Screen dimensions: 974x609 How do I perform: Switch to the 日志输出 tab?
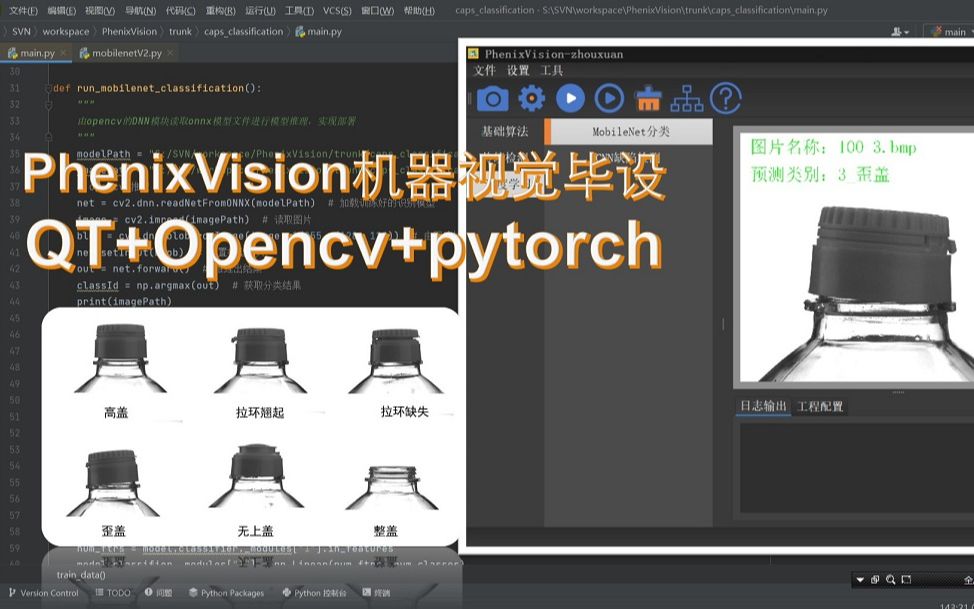pyautogui.click(x=763, y=406)
